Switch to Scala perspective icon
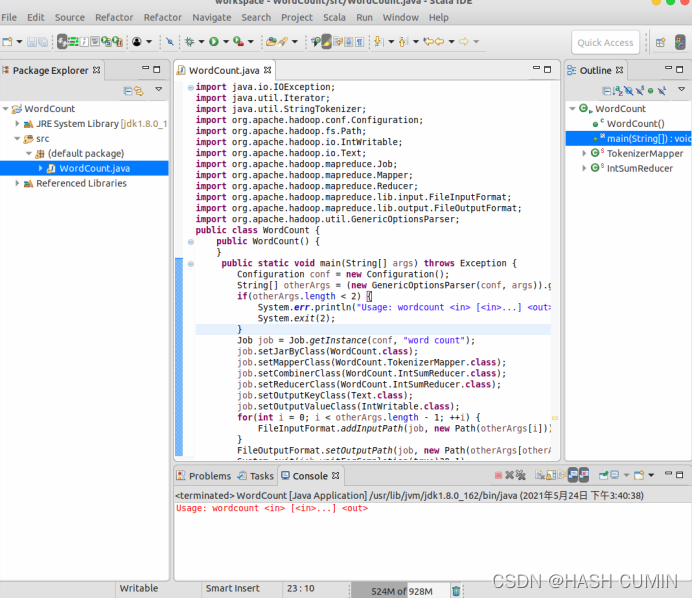 point(680,42)
